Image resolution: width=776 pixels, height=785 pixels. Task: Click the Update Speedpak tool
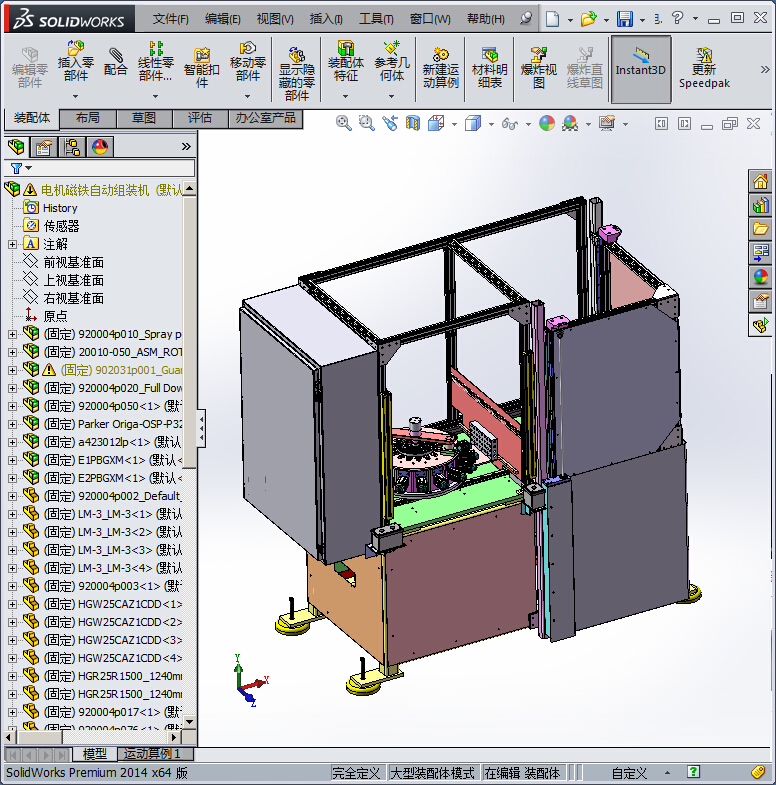point(704,68)
